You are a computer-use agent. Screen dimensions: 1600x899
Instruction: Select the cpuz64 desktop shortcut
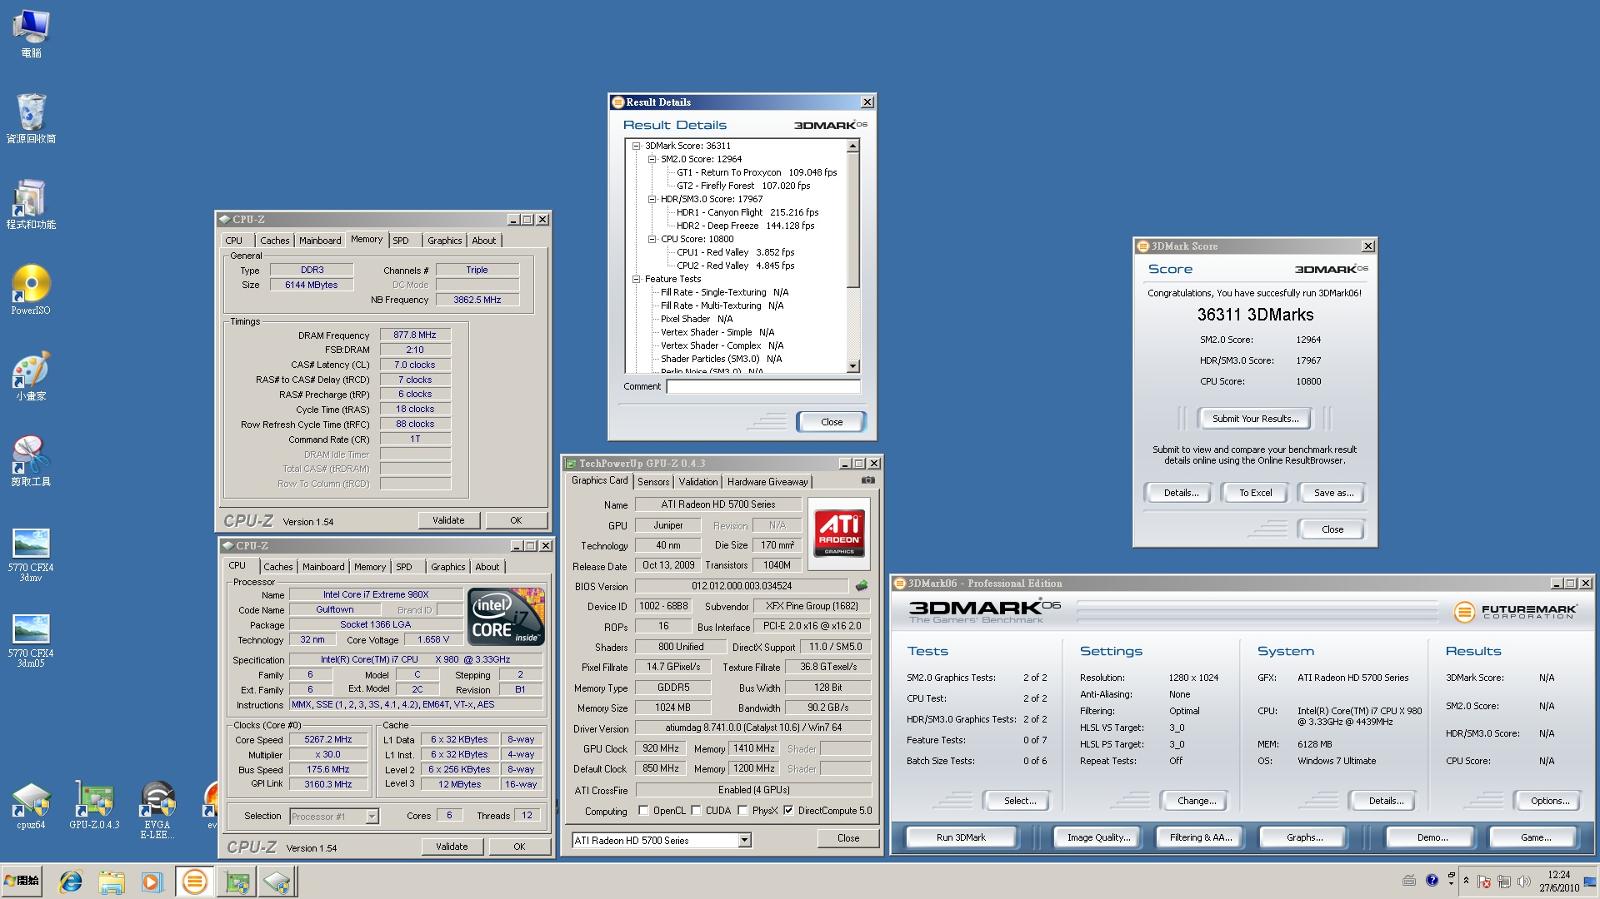click(x=31, y=806)
